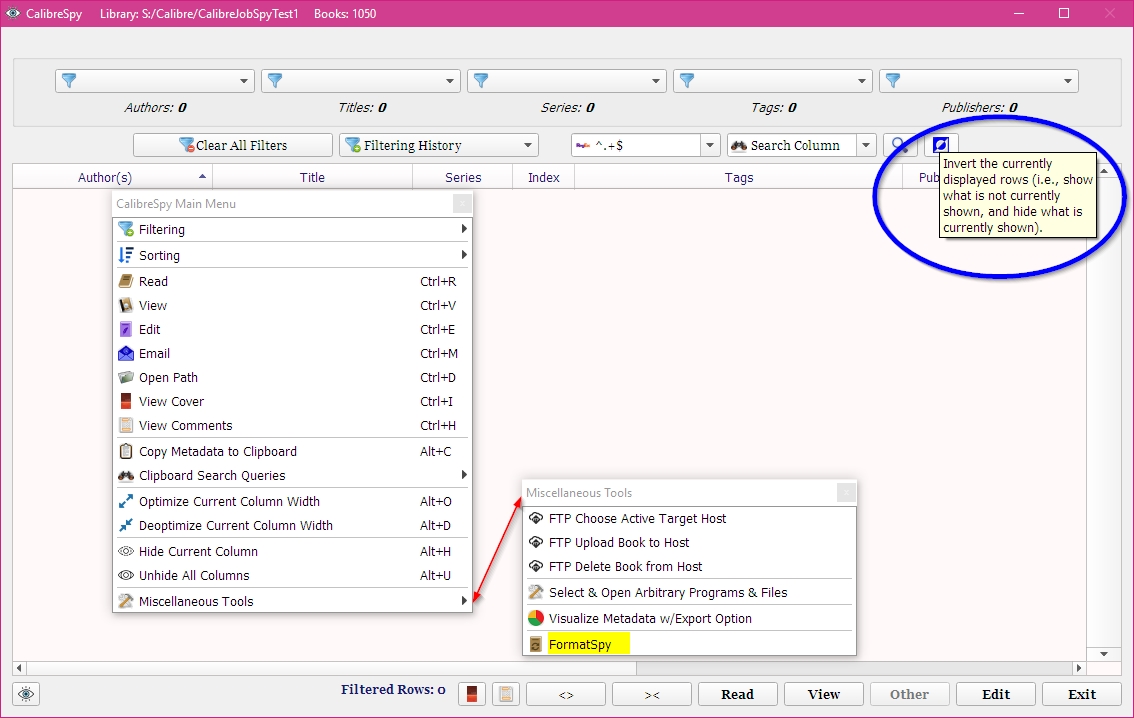
Task: Select Optimize Current Column Width
Action: point(292,501)
